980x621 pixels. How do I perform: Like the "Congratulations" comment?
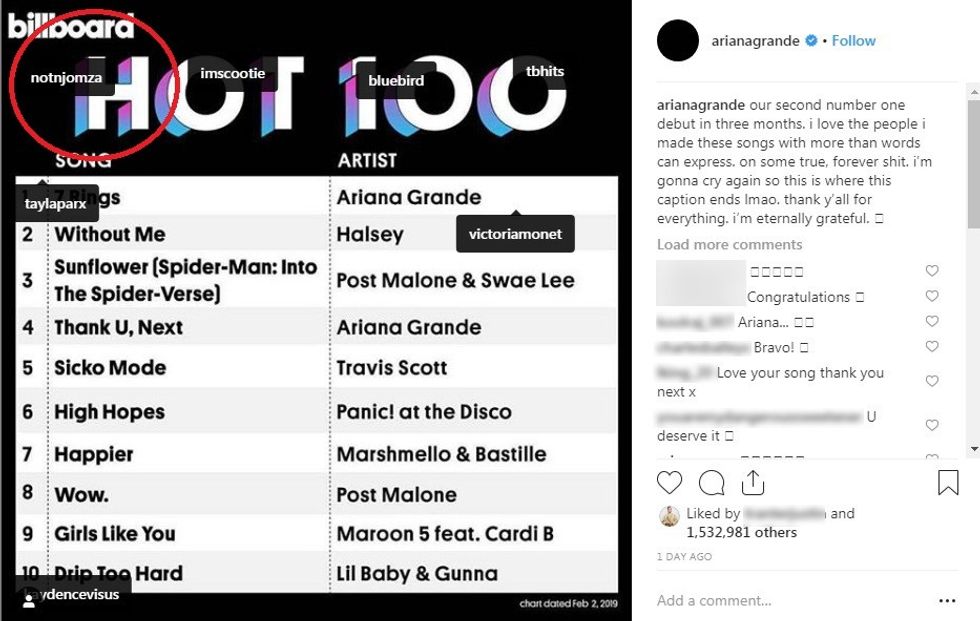coord(932,296)
